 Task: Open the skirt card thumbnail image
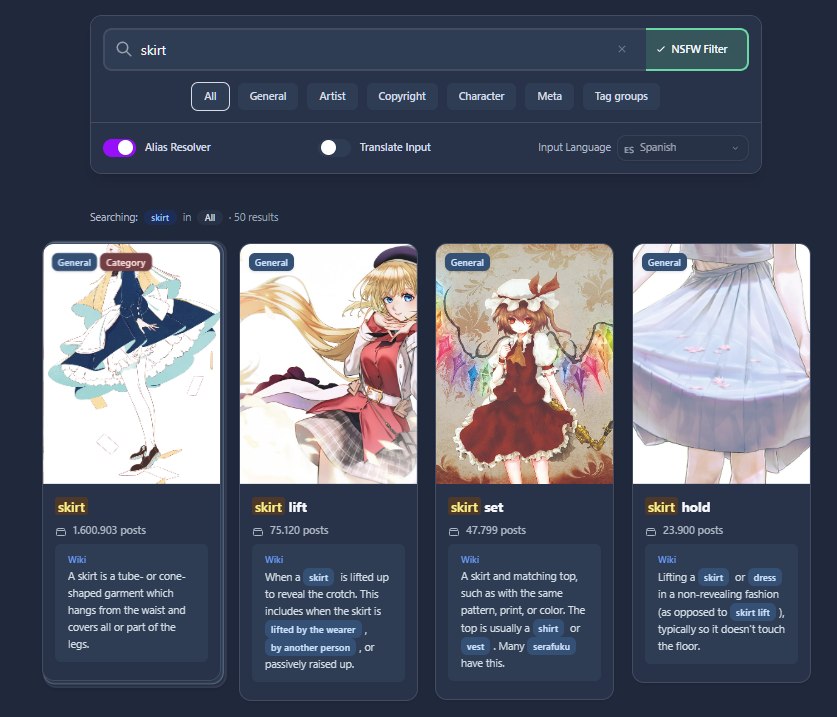(x=131, y=364)
